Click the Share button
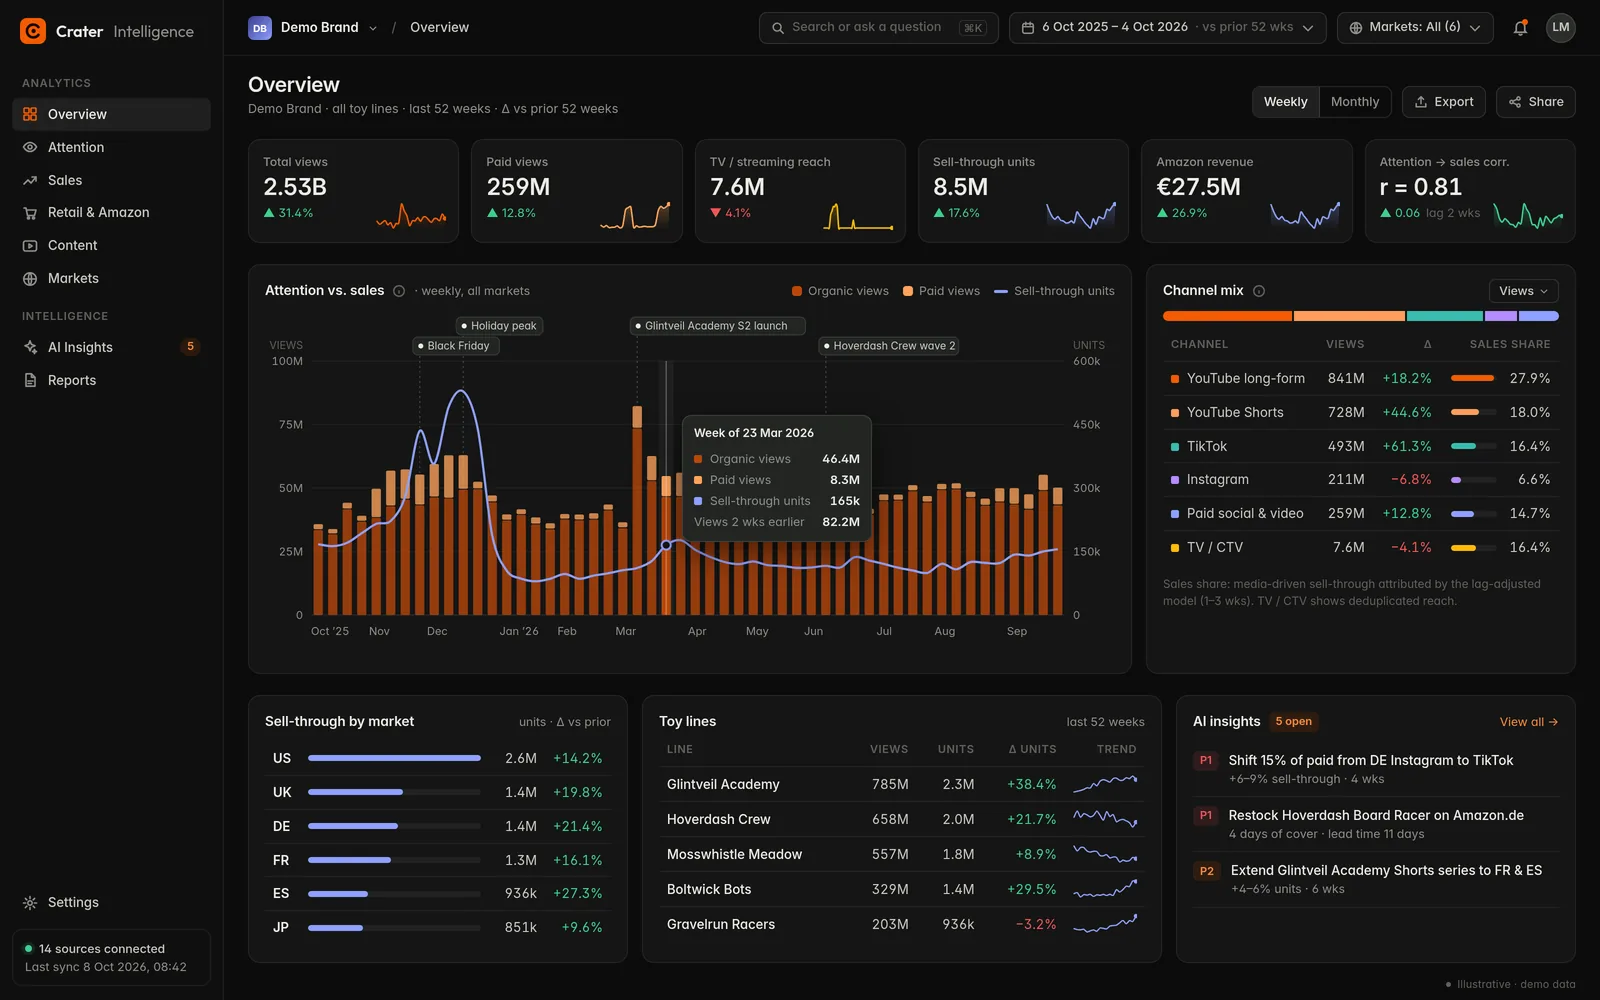This screenshot has height=1000, width=1600. [x=1535, y=102]
